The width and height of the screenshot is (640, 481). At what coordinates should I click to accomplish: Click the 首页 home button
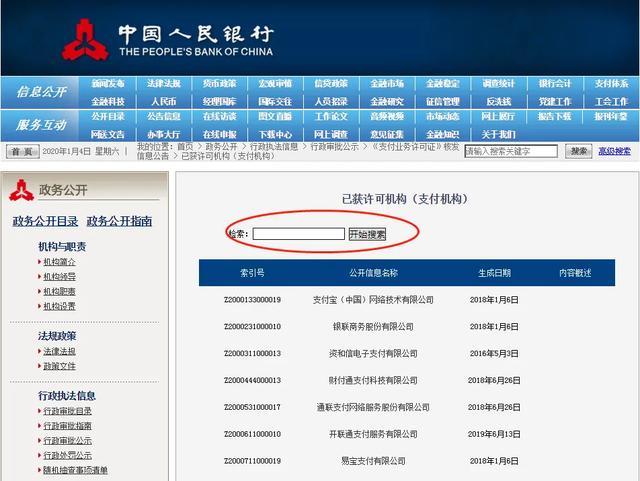tap(22, 151)
